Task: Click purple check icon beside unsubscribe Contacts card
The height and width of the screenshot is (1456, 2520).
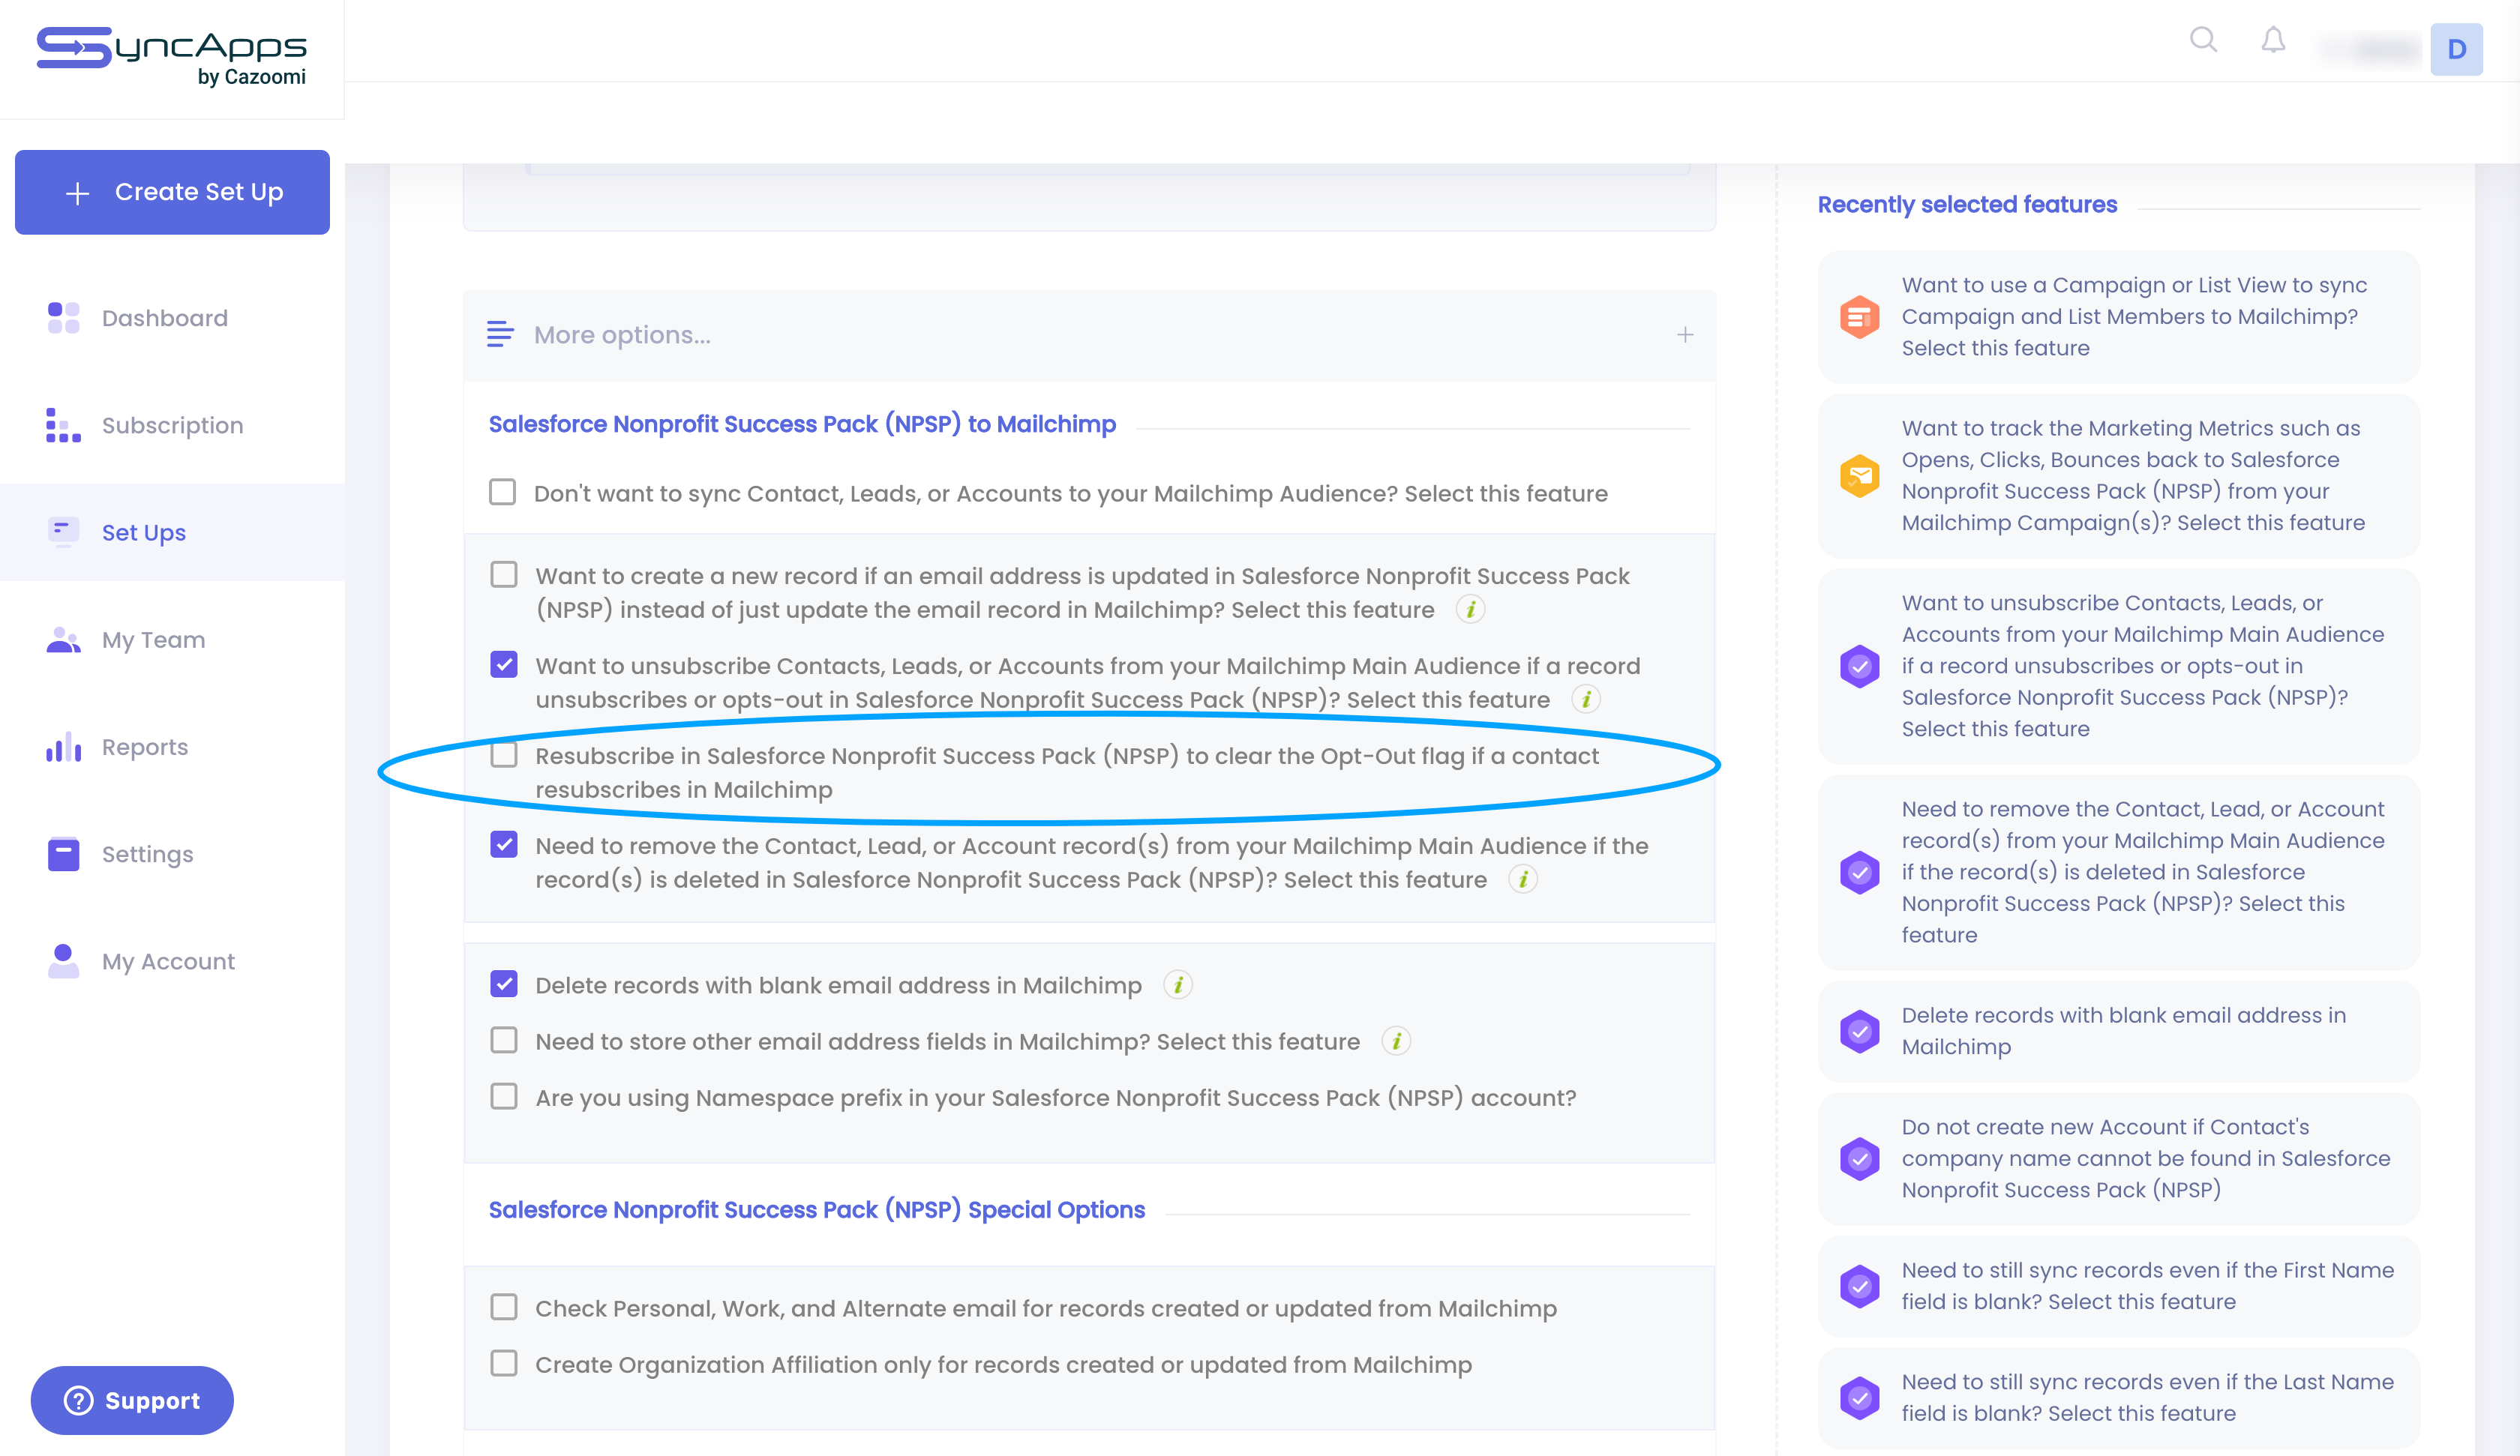Action: [x=1860, y=666]
